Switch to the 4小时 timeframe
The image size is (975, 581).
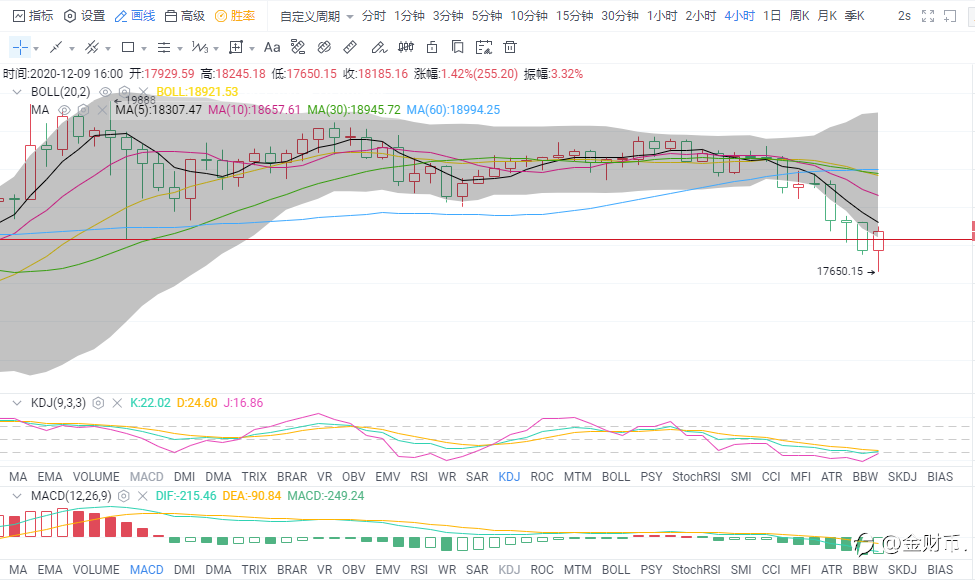[739, 16]
